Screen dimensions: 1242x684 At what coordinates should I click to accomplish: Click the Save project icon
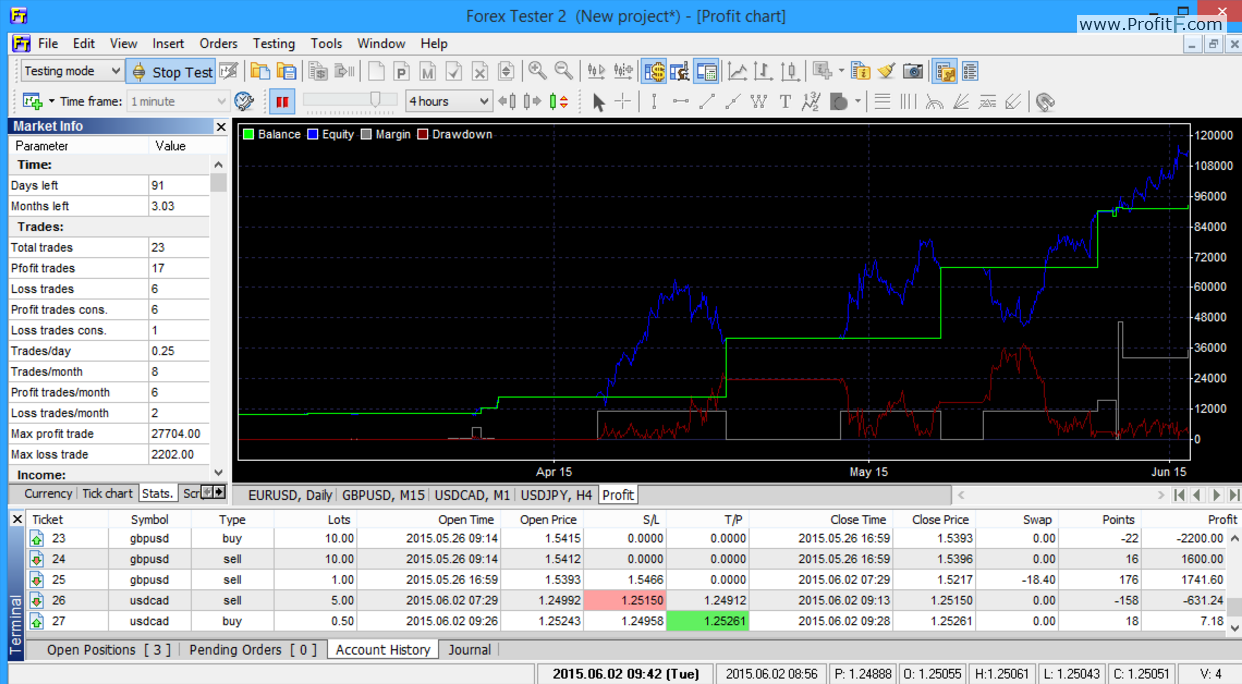[x=286, y=71]
